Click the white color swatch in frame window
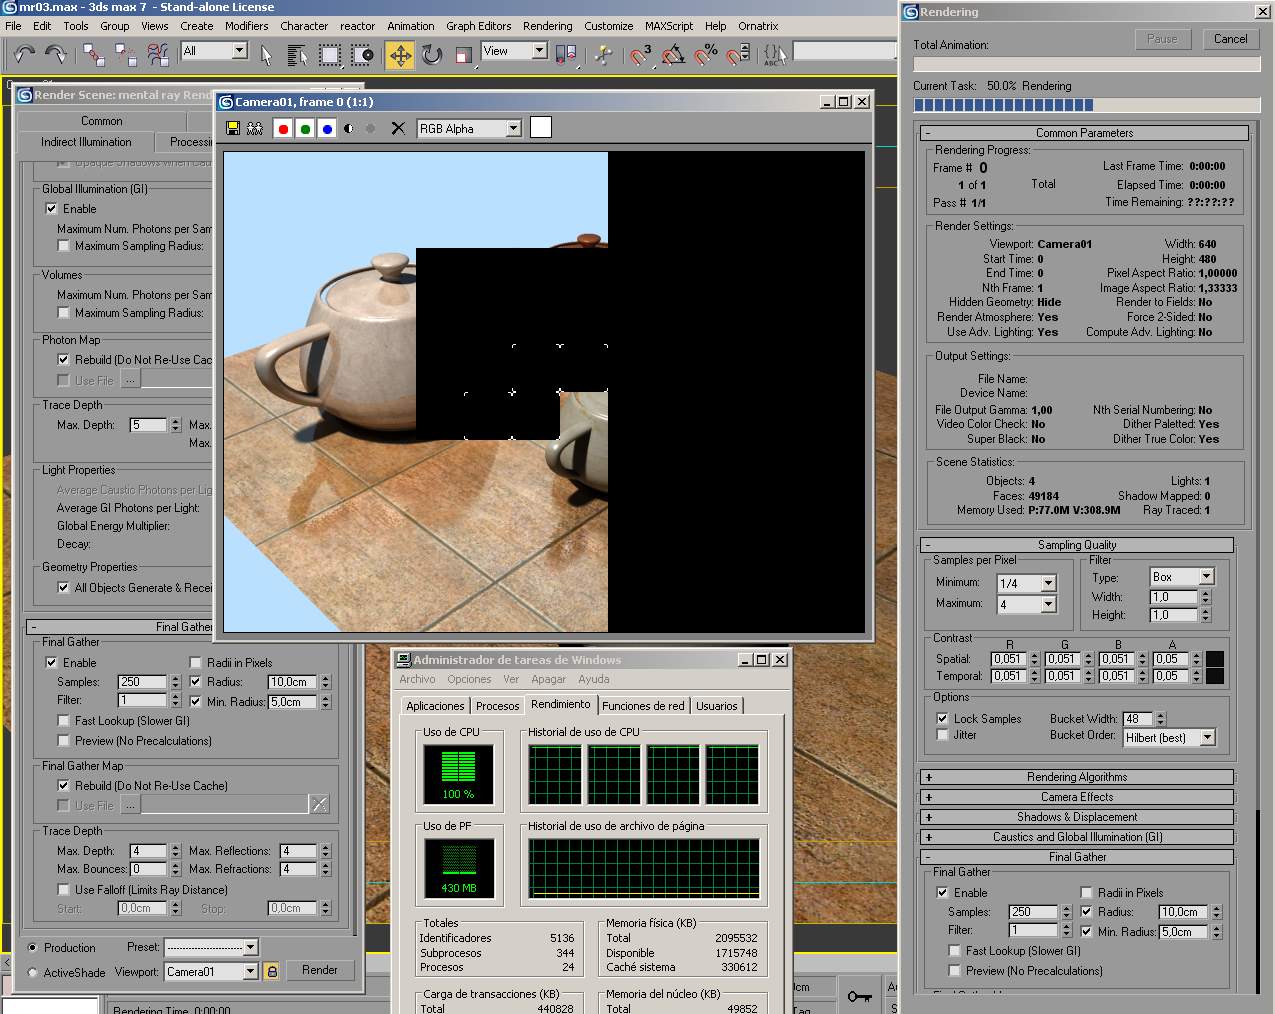This screenshot has height=1014, width=1275. point(541,127)
